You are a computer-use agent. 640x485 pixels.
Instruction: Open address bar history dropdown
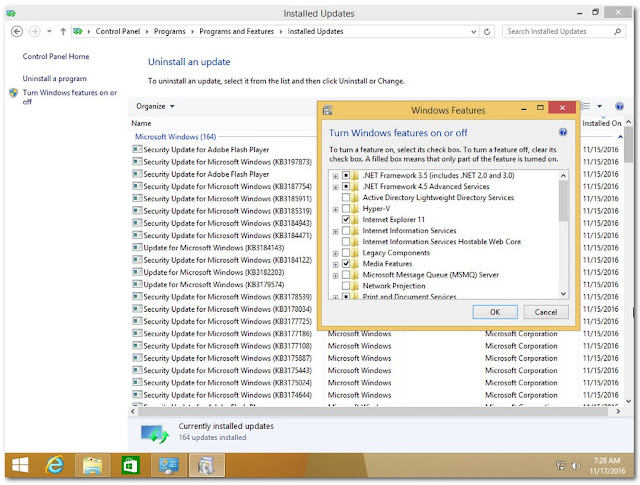click(x=473, y=31)
